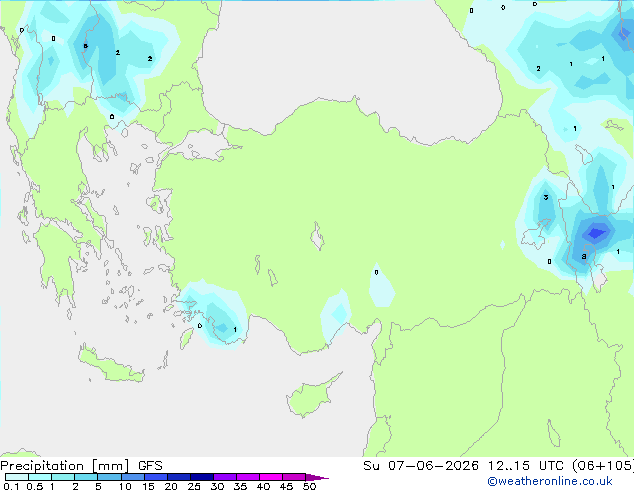
Task: Click the 'Precipitation [mm]' title text
Action: point(64,466)
